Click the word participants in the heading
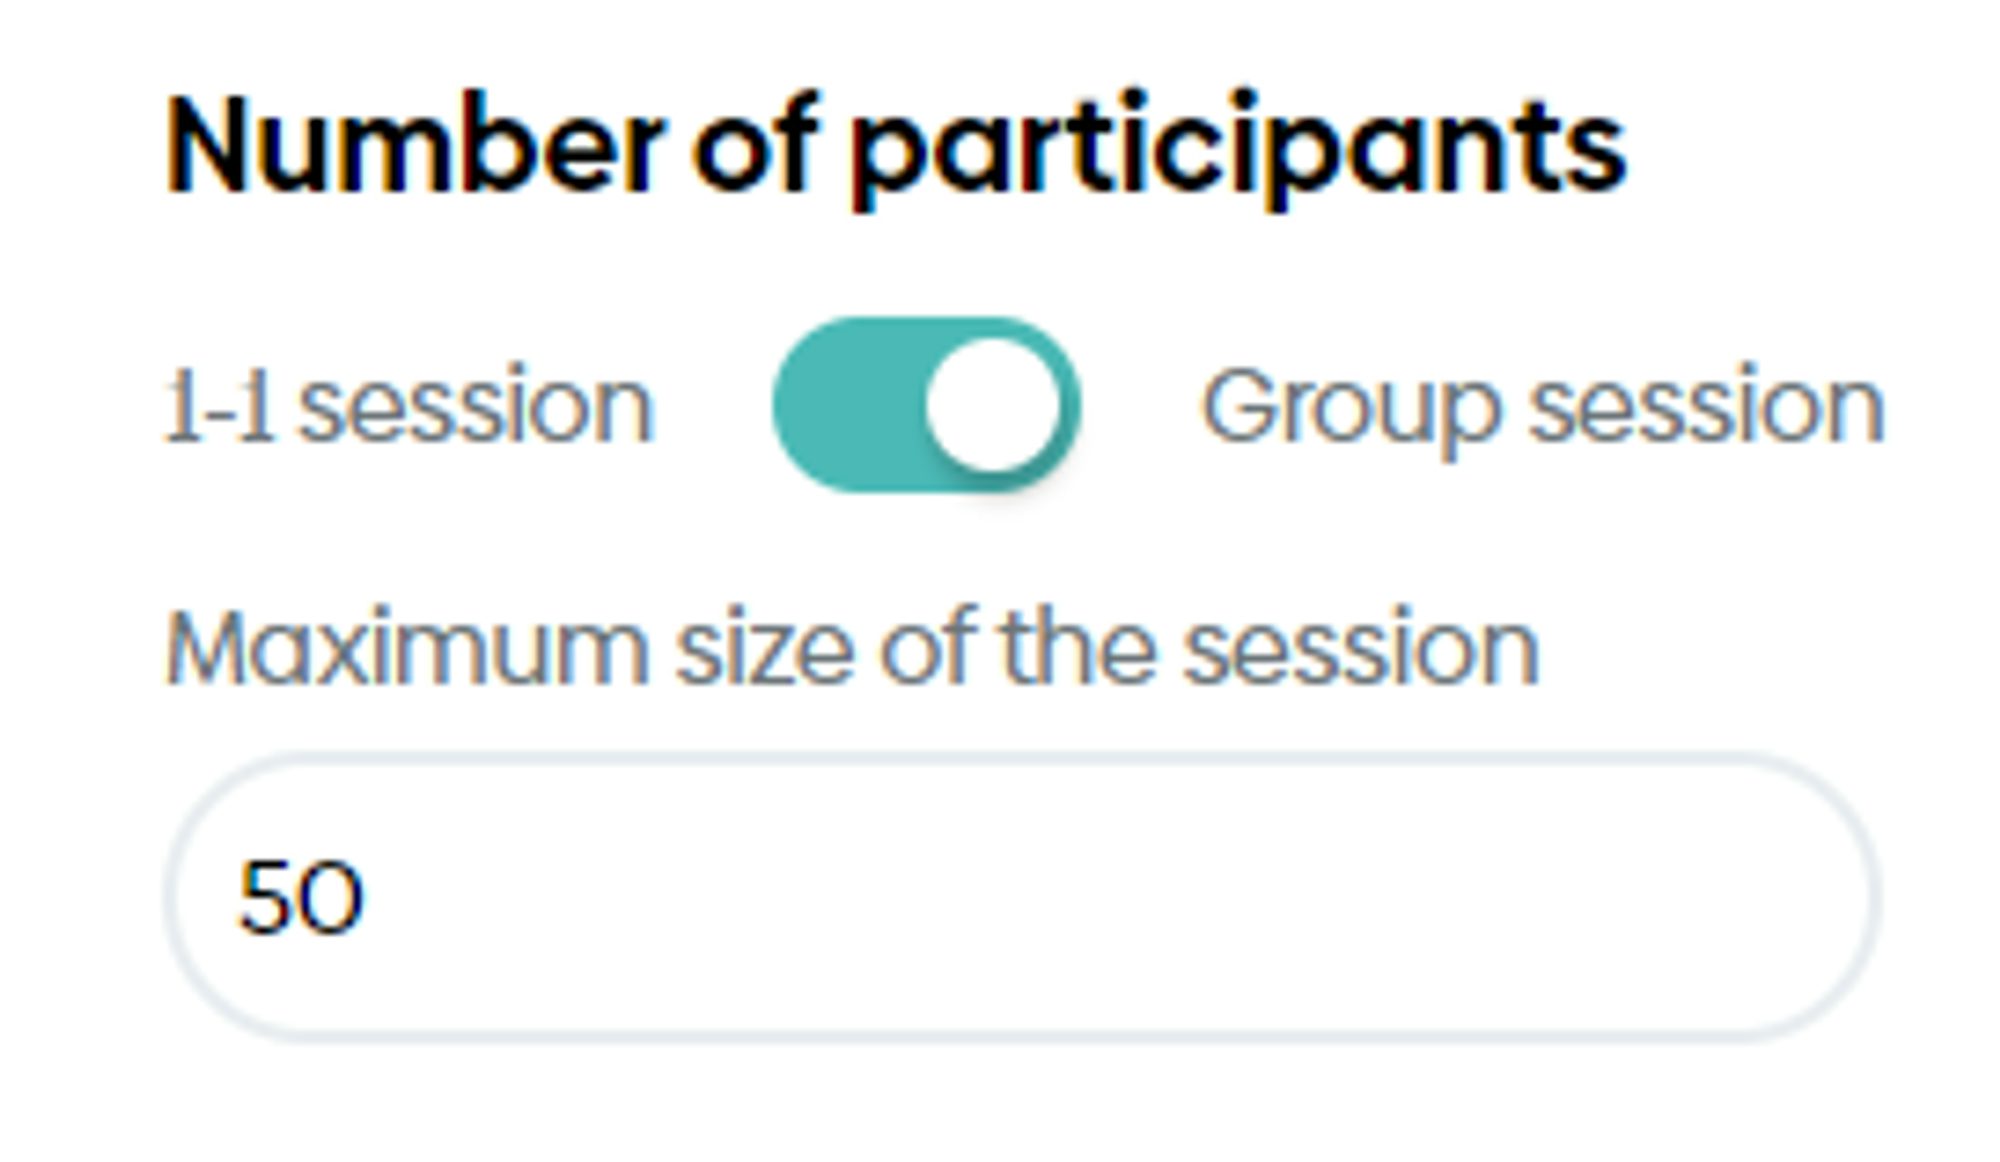This screenshot has width=2000, height=1162. point(1238,152)
